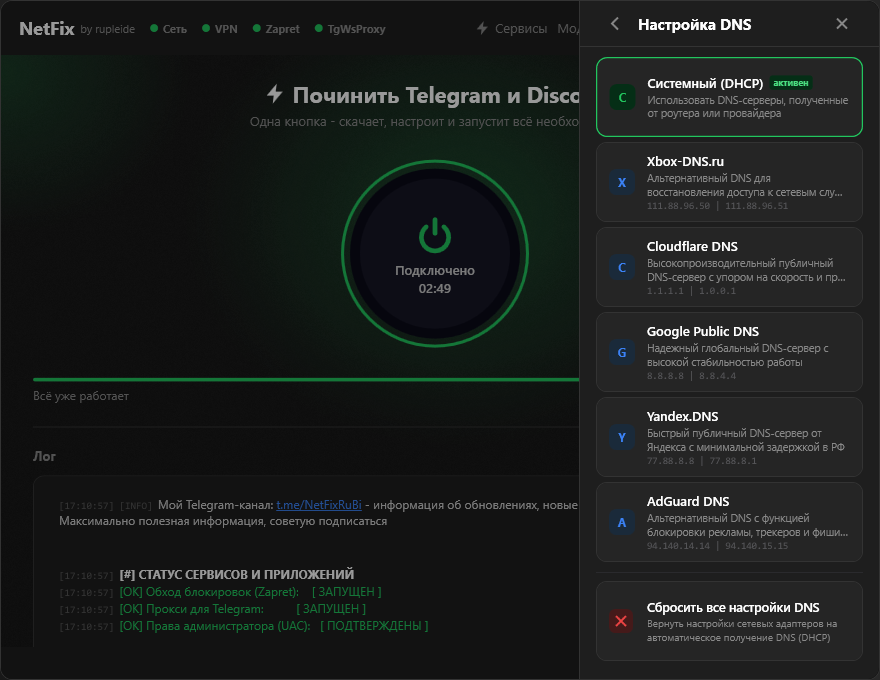Screen dimensions: 880x680
Task: Click log line Права администратора (UAC)
Action: [244, 626]
